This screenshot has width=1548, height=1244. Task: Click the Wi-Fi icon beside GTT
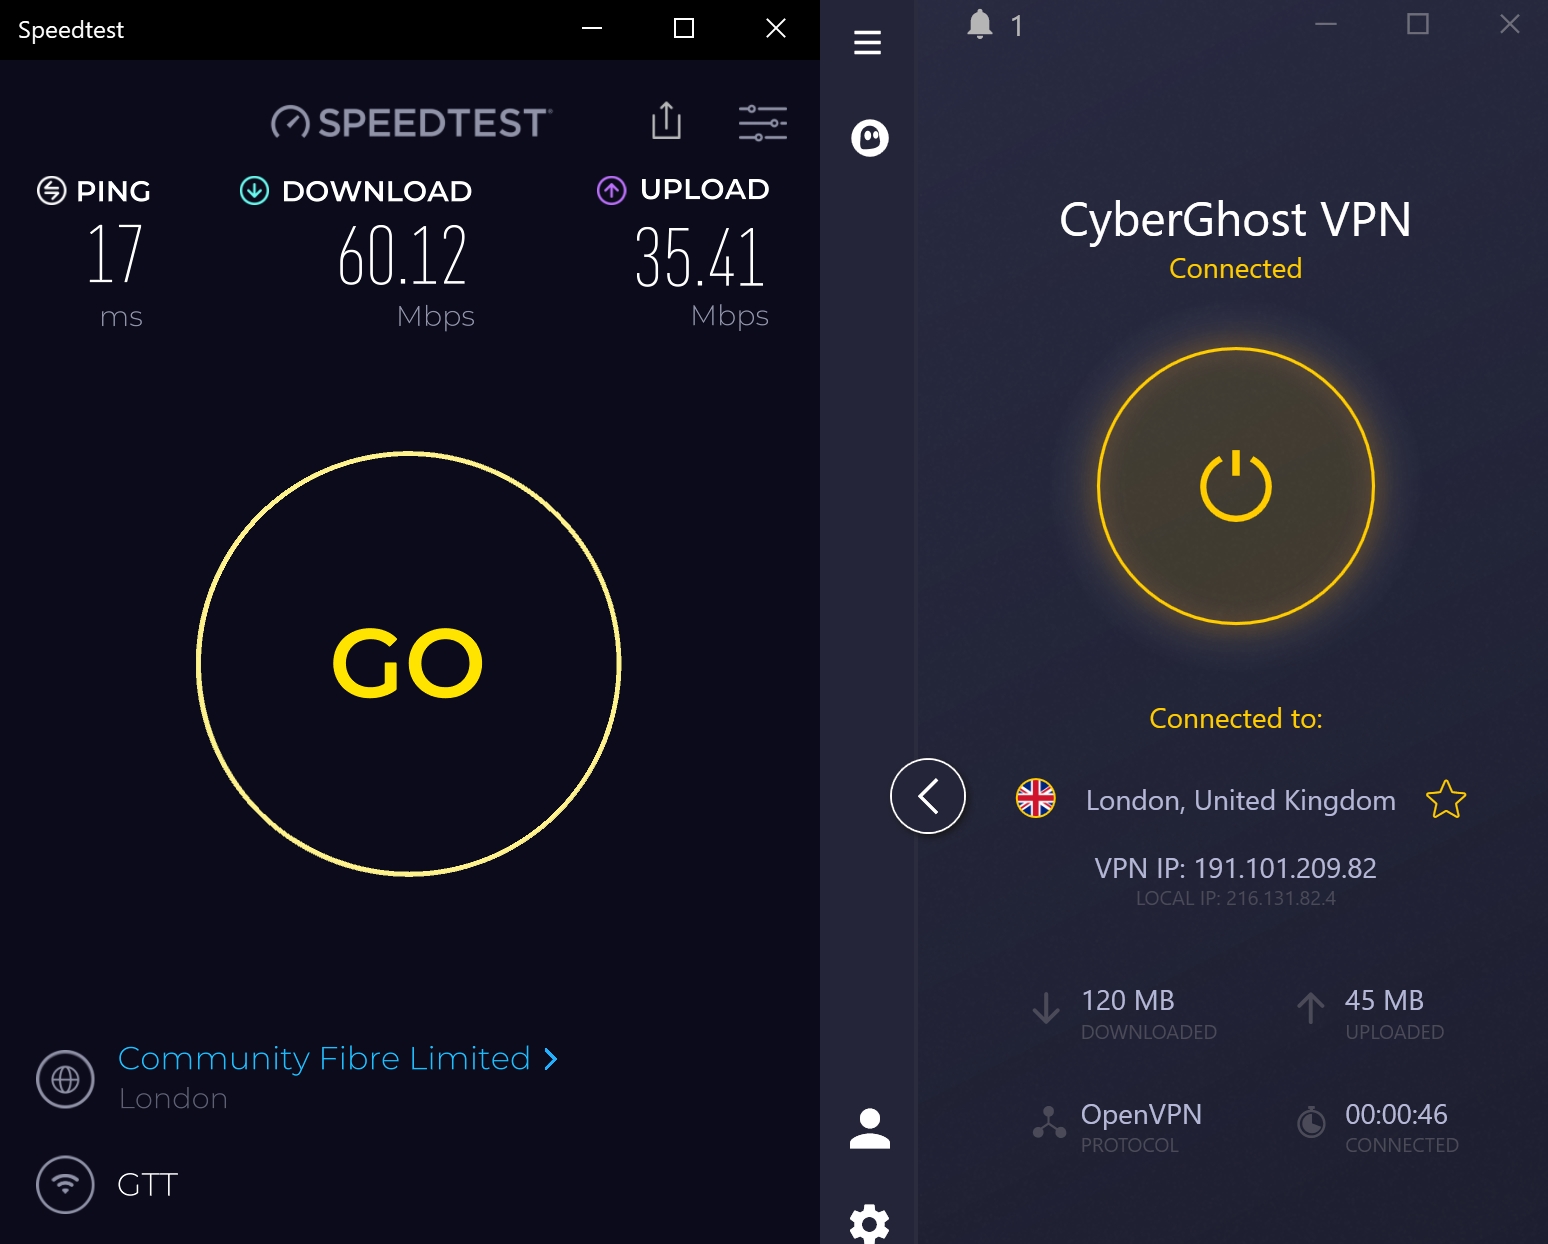pos(64,1184)
